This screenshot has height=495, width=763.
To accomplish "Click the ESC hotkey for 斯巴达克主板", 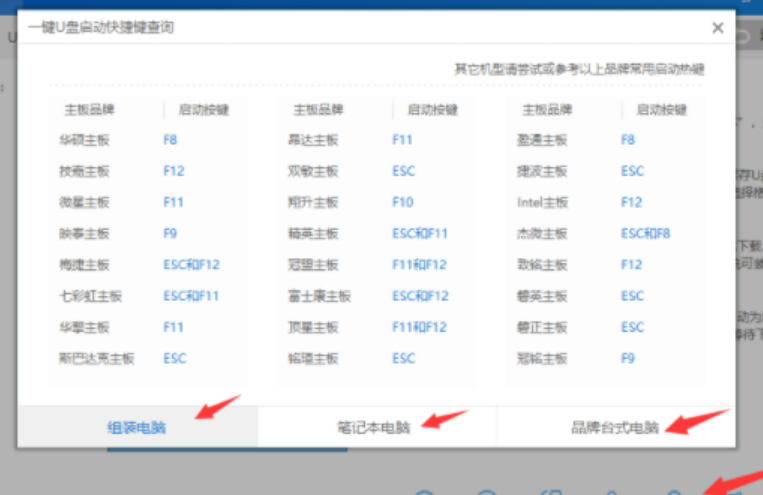I will pos(175,358).
